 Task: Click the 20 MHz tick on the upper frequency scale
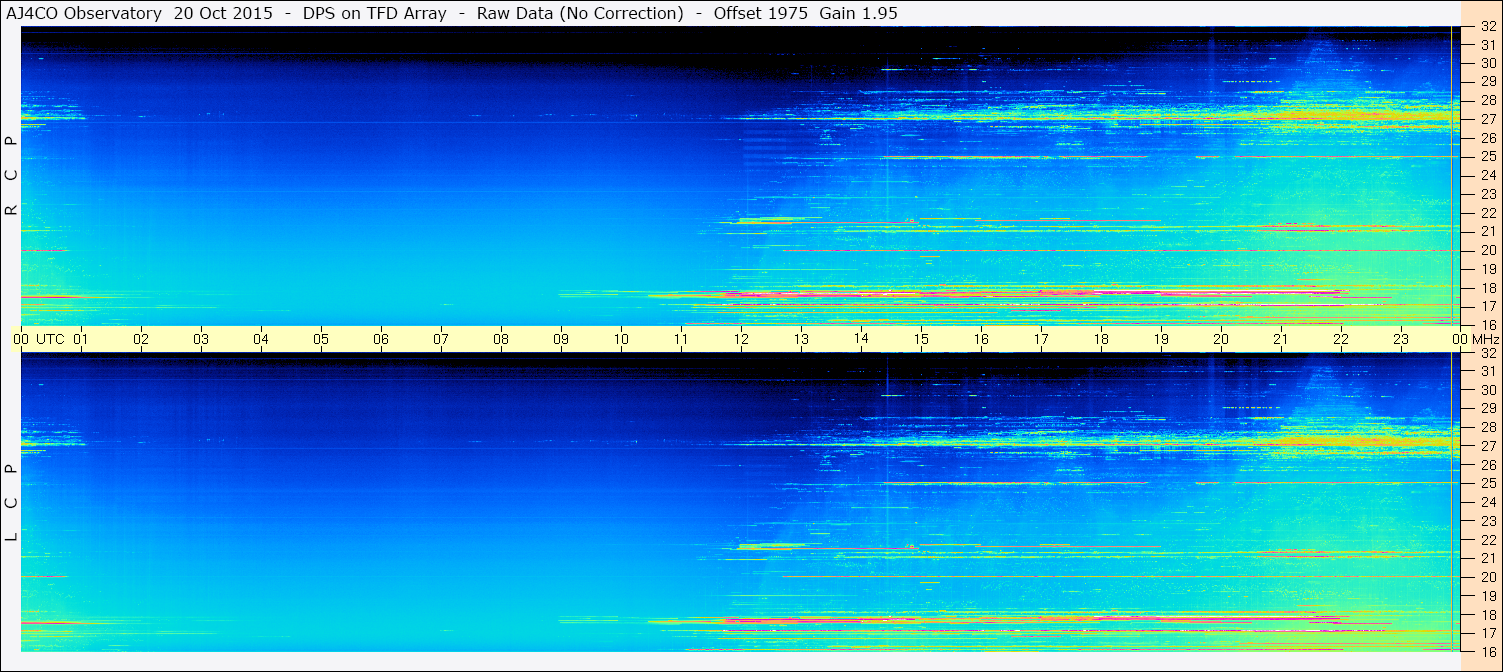point(1488,250)
